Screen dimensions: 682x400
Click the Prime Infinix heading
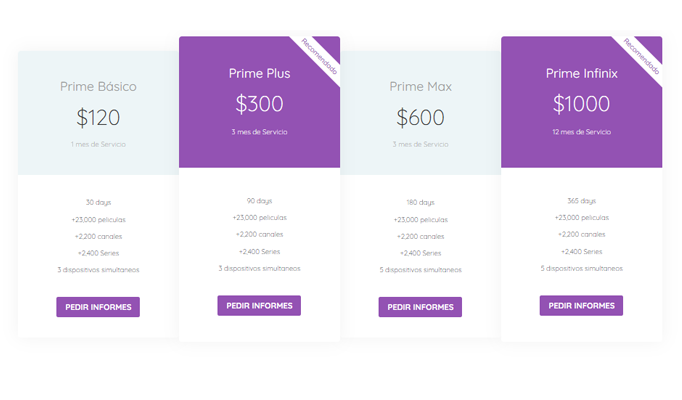click(581, 73)
